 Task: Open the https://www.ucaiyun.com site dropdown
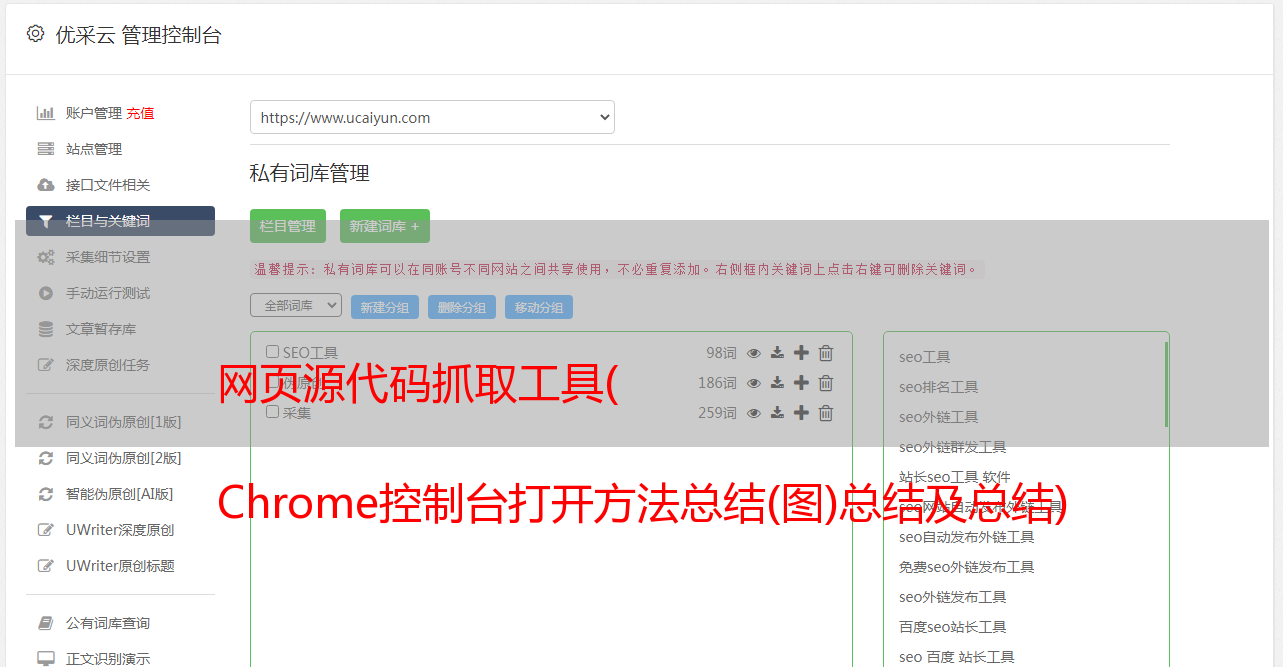coord(432,117)
